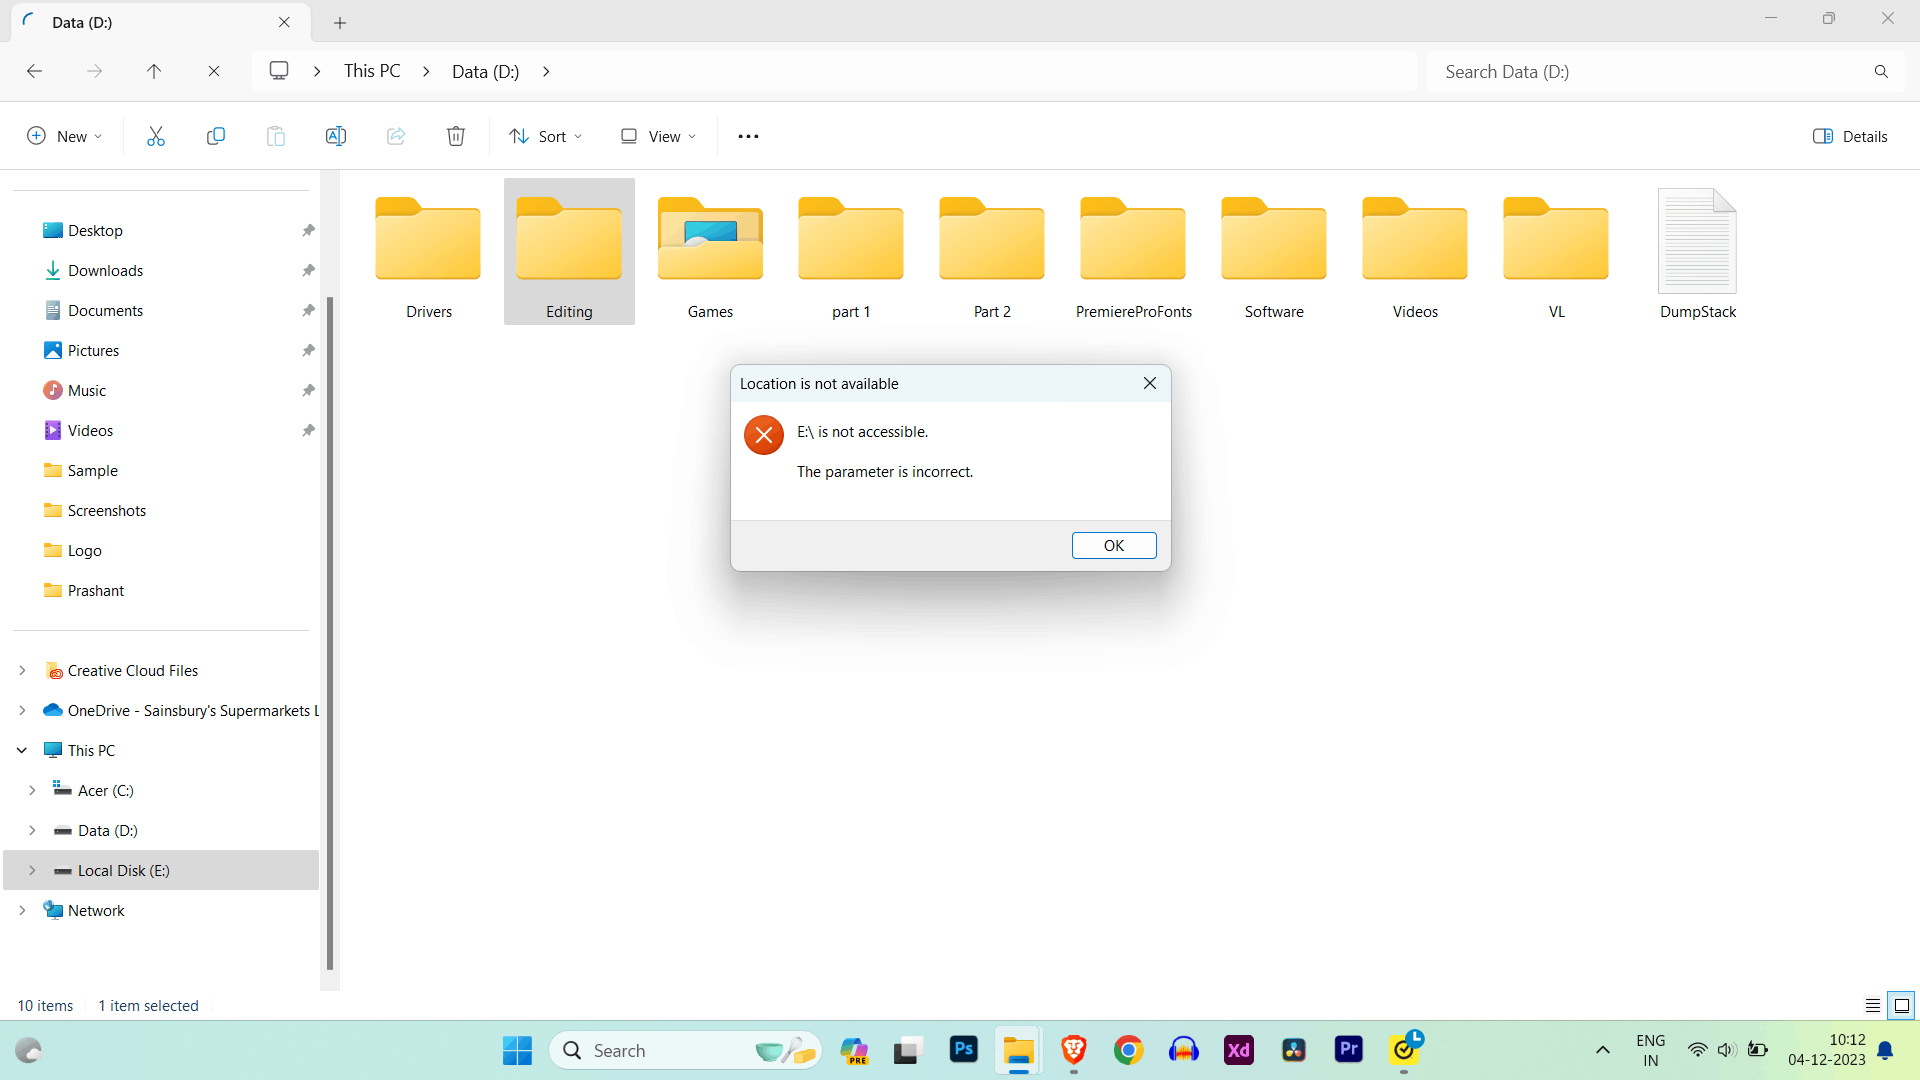Screen dimensions: 1920x1080
Task: Open the See more ellipsis menu
Action: tap(748, 137)
